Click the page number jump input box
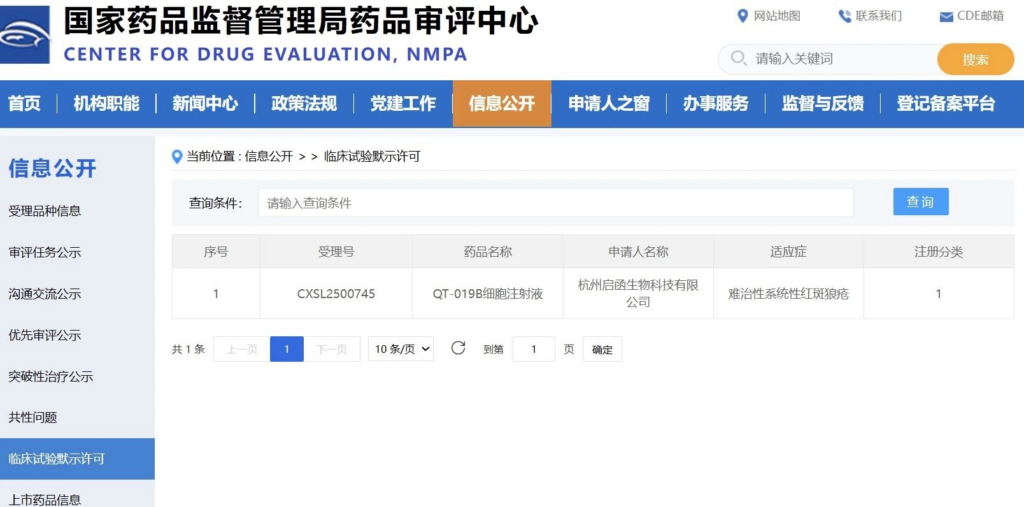The width and height of the screenshot is (1024, 507). tap(533, 349)
